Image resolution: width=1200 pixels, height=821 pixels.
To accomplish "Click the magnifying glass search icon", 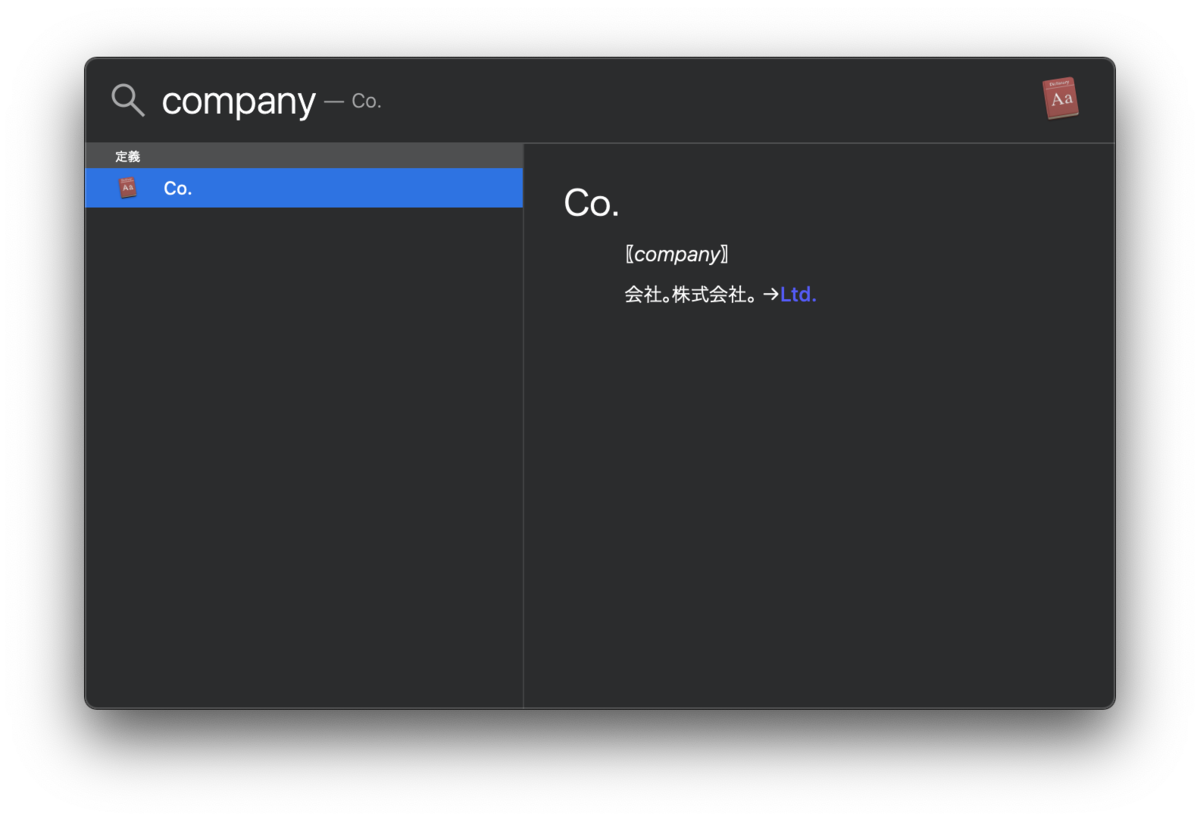I will coord(128,100).
